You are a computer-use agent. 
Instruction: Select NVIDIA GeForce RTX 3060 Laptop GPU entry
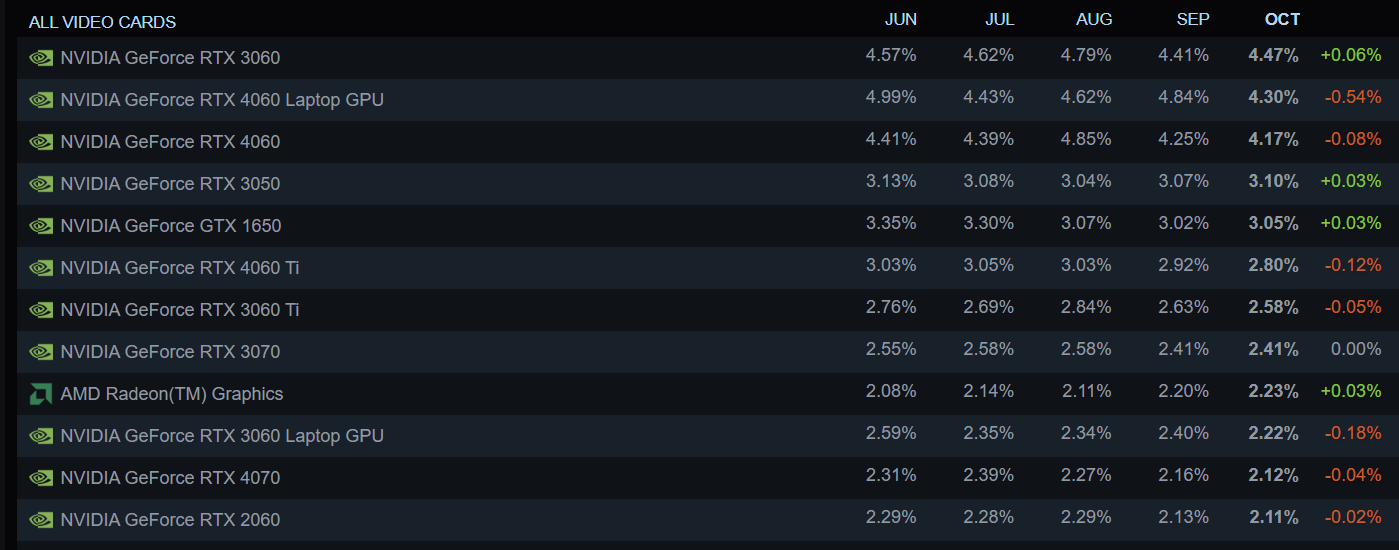tap(222, 436)
